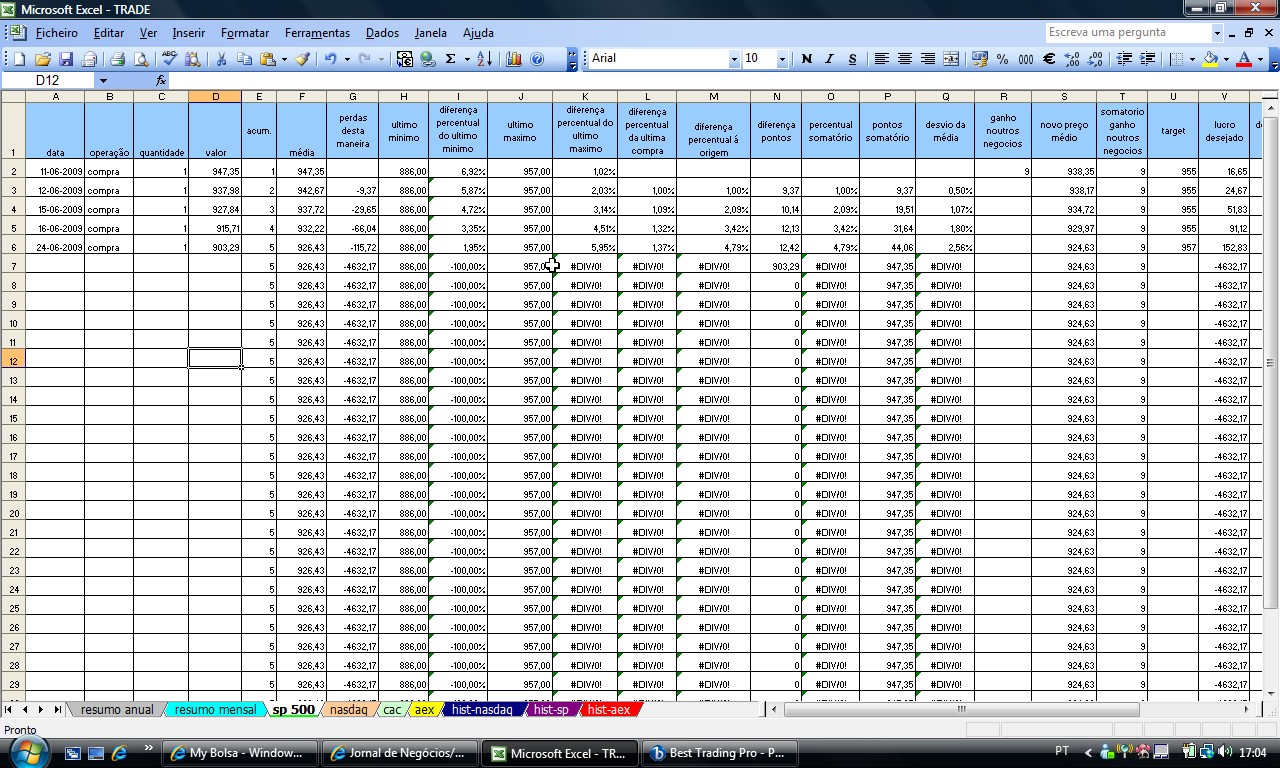Run the ABC spelling check
The width and height of the screenshot is (1280, 768).
169,59
